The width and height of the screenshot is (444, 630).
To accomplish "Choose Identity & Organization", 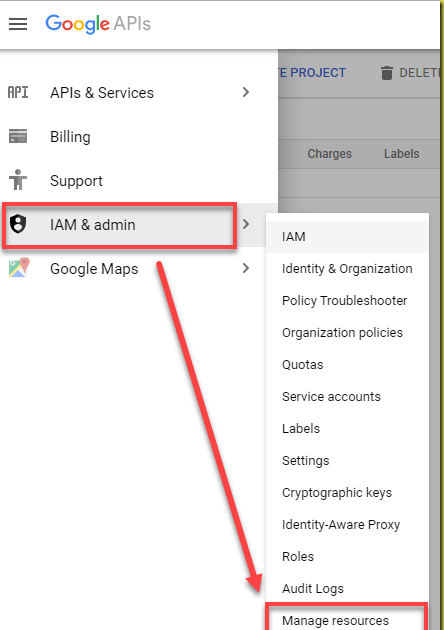I will (x=347, y=269).
